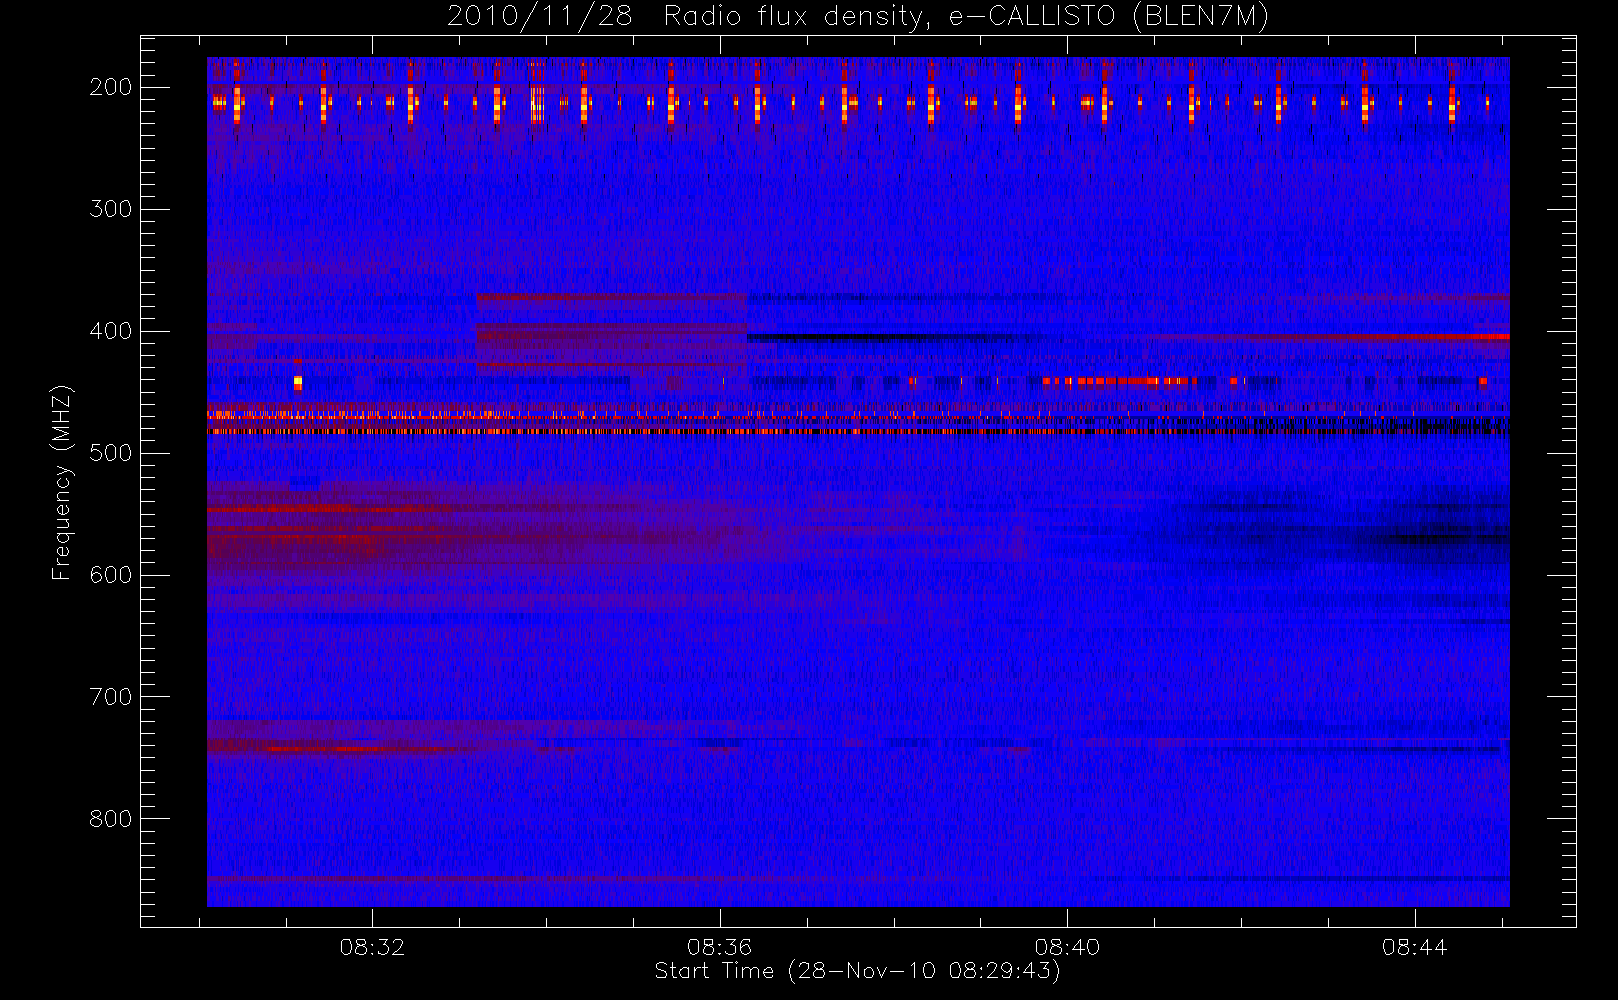Click the 200 frequency tick label
The image size is (1618, 1000).
pyautogui.click(x=110, y=87)
